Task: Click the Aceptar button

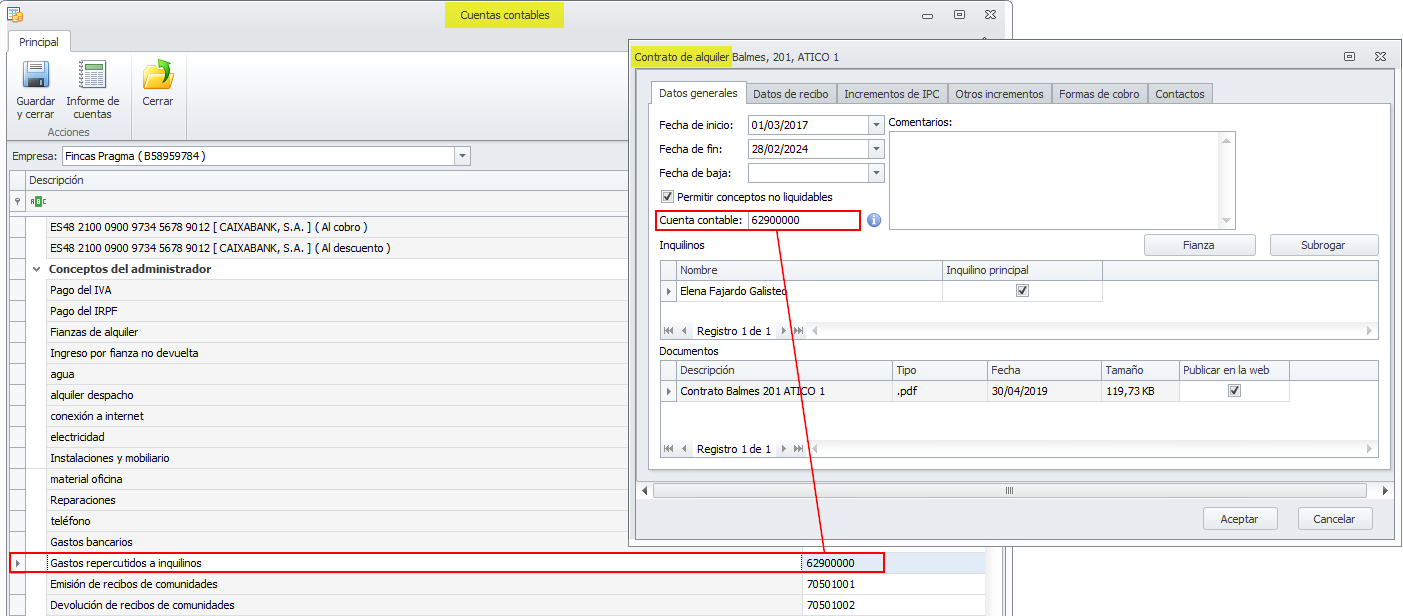Action: coord(1240,519)
